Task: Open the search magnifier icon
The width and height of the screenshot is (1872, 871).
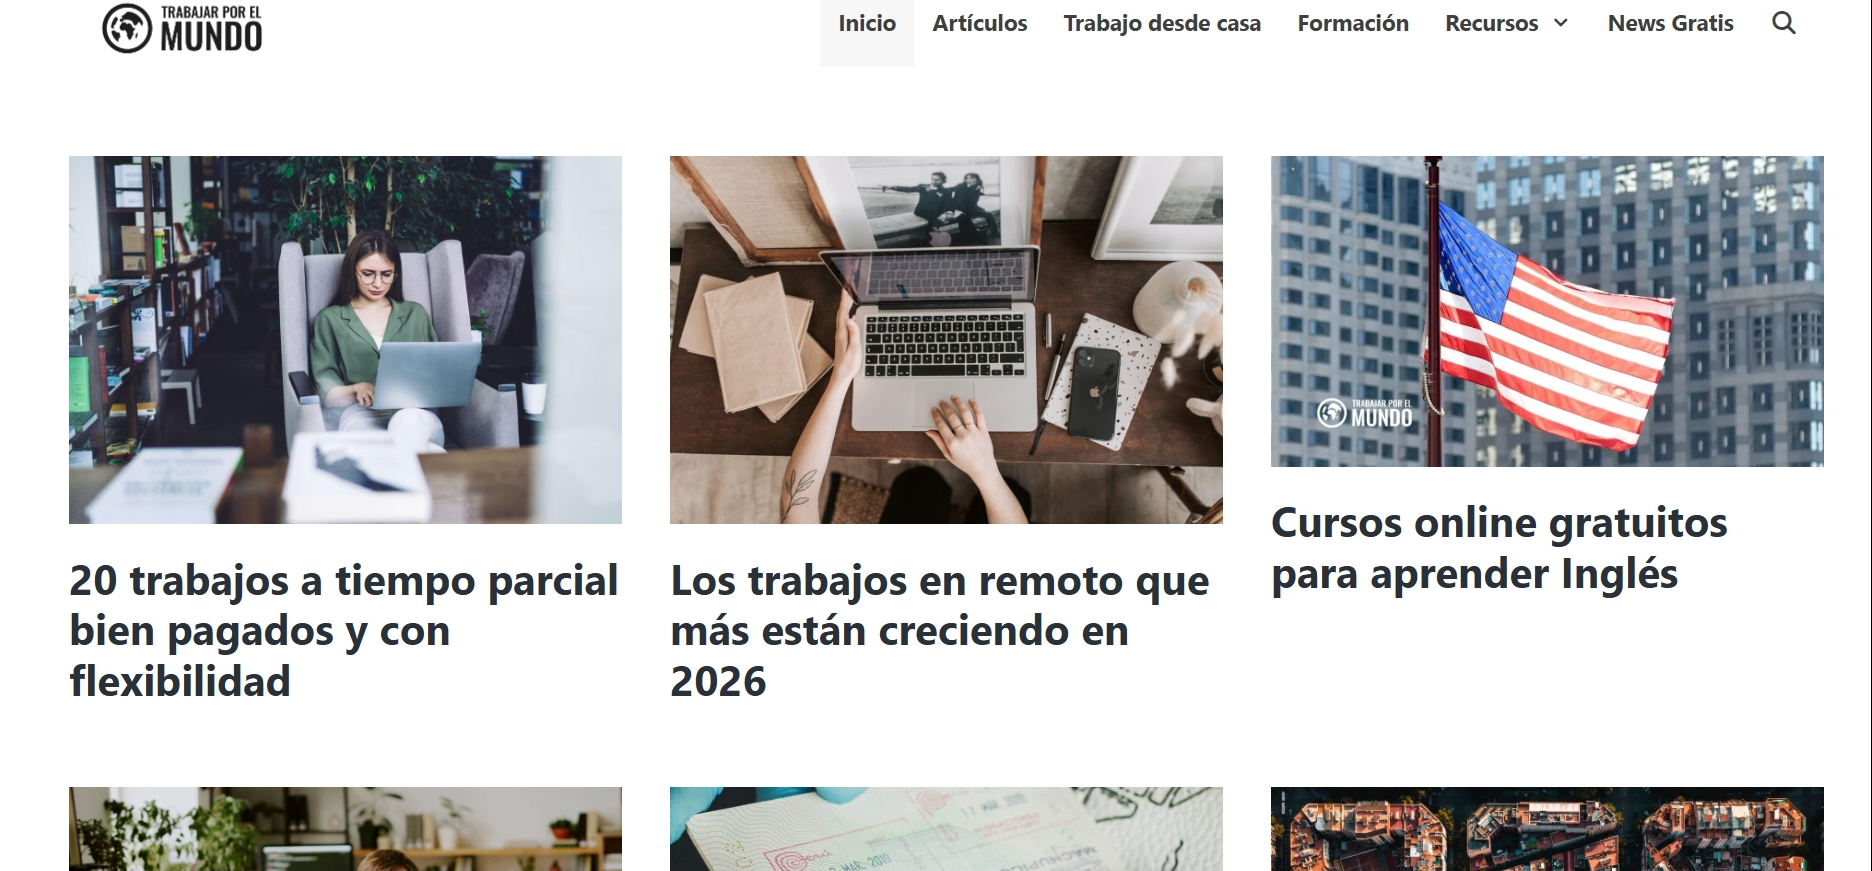Action: [1783, 23]
